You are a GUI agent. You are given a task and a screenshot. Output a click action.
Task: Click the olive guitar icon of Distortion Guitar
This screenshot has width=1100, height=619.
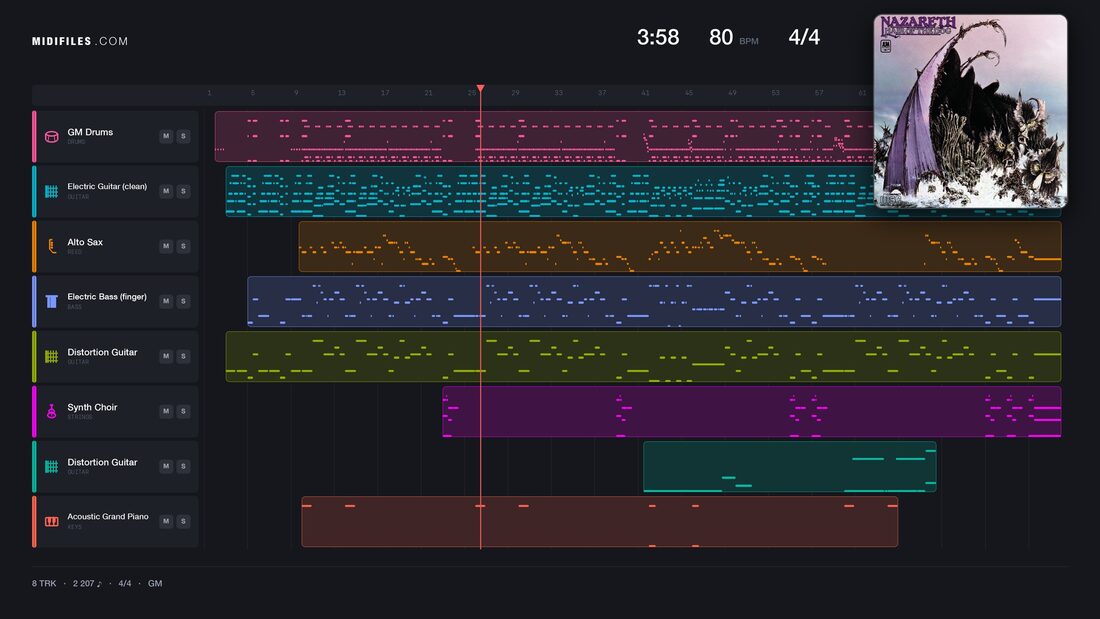pyautogui.click(x=51, y=357)
